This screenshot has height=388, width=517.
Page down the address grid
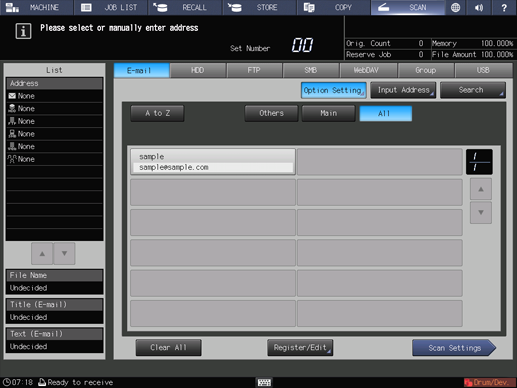(481, 213)
